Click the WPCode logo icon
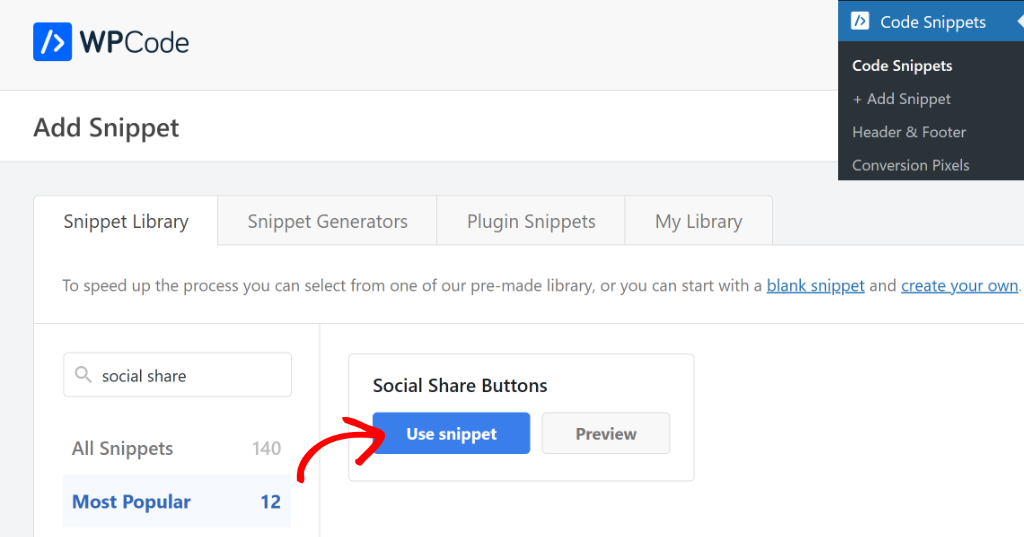Viewport: 1024px width, 537px height. (52, 42)
